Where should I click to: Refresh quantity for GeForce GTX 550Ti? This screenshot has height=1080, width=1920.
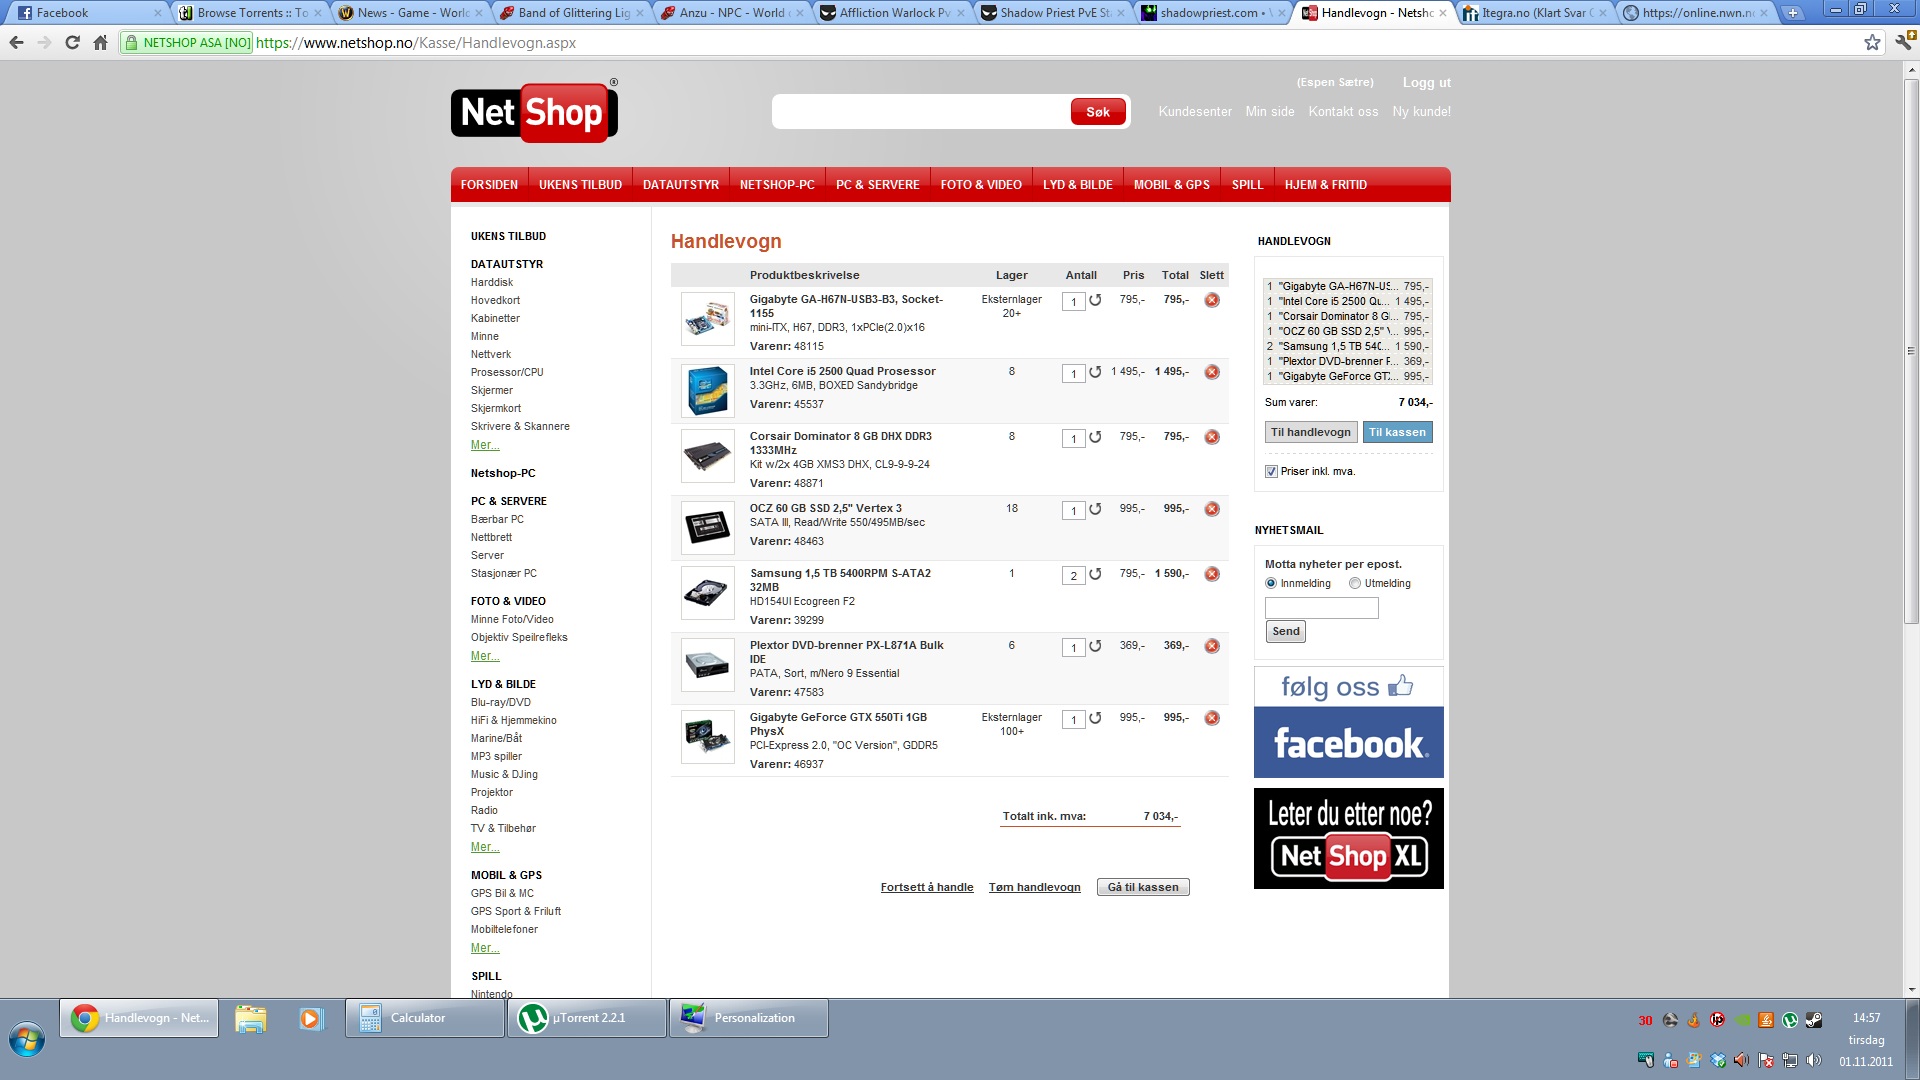[x=1096, y=718]
